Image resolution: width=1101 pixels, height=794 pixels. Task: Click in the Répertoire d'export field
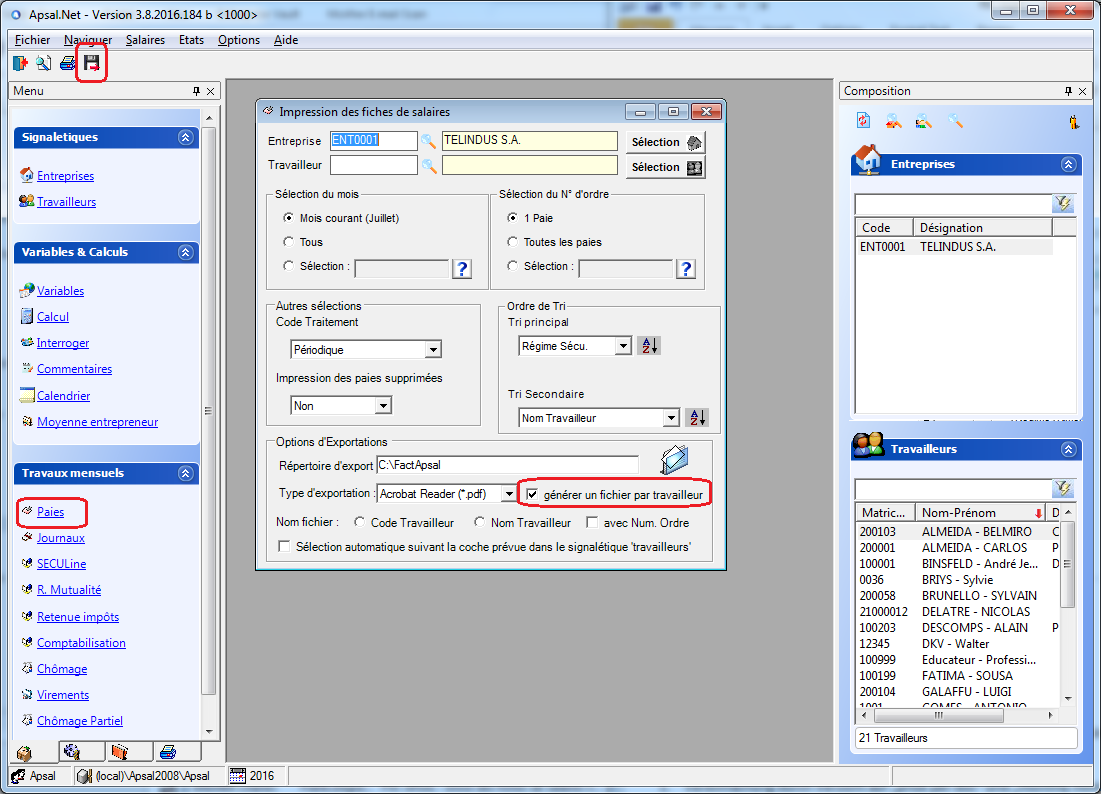(506, 464)
